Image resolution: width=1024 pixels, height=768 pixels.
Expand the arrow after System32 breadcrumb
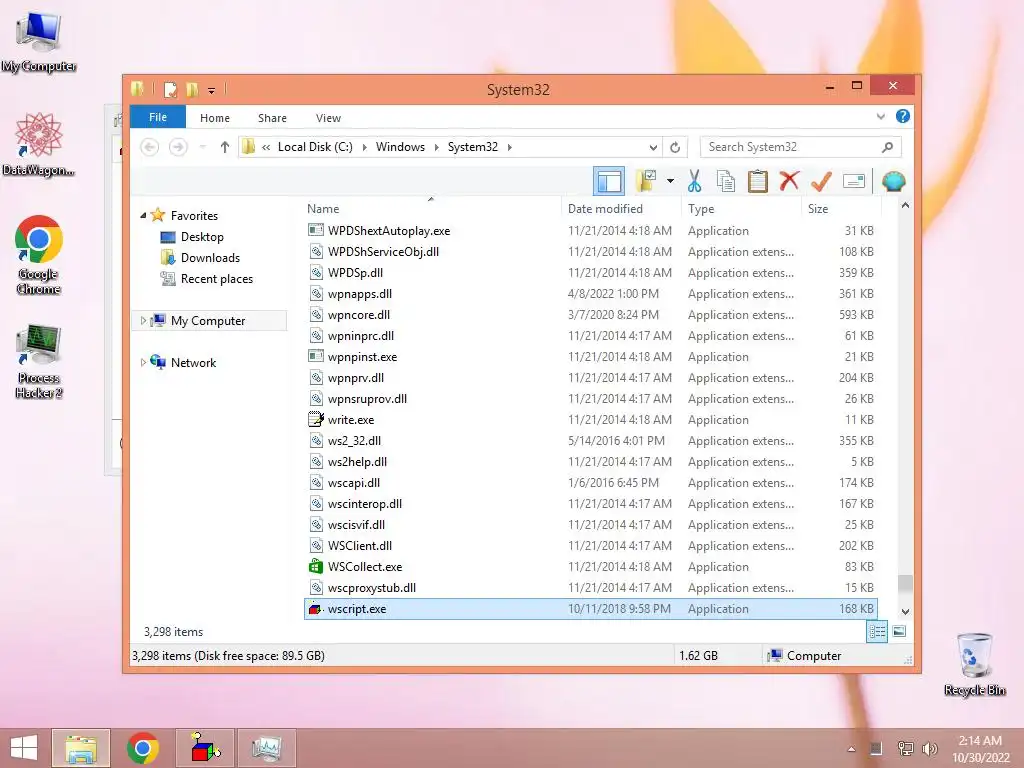[x=509, y=147]
